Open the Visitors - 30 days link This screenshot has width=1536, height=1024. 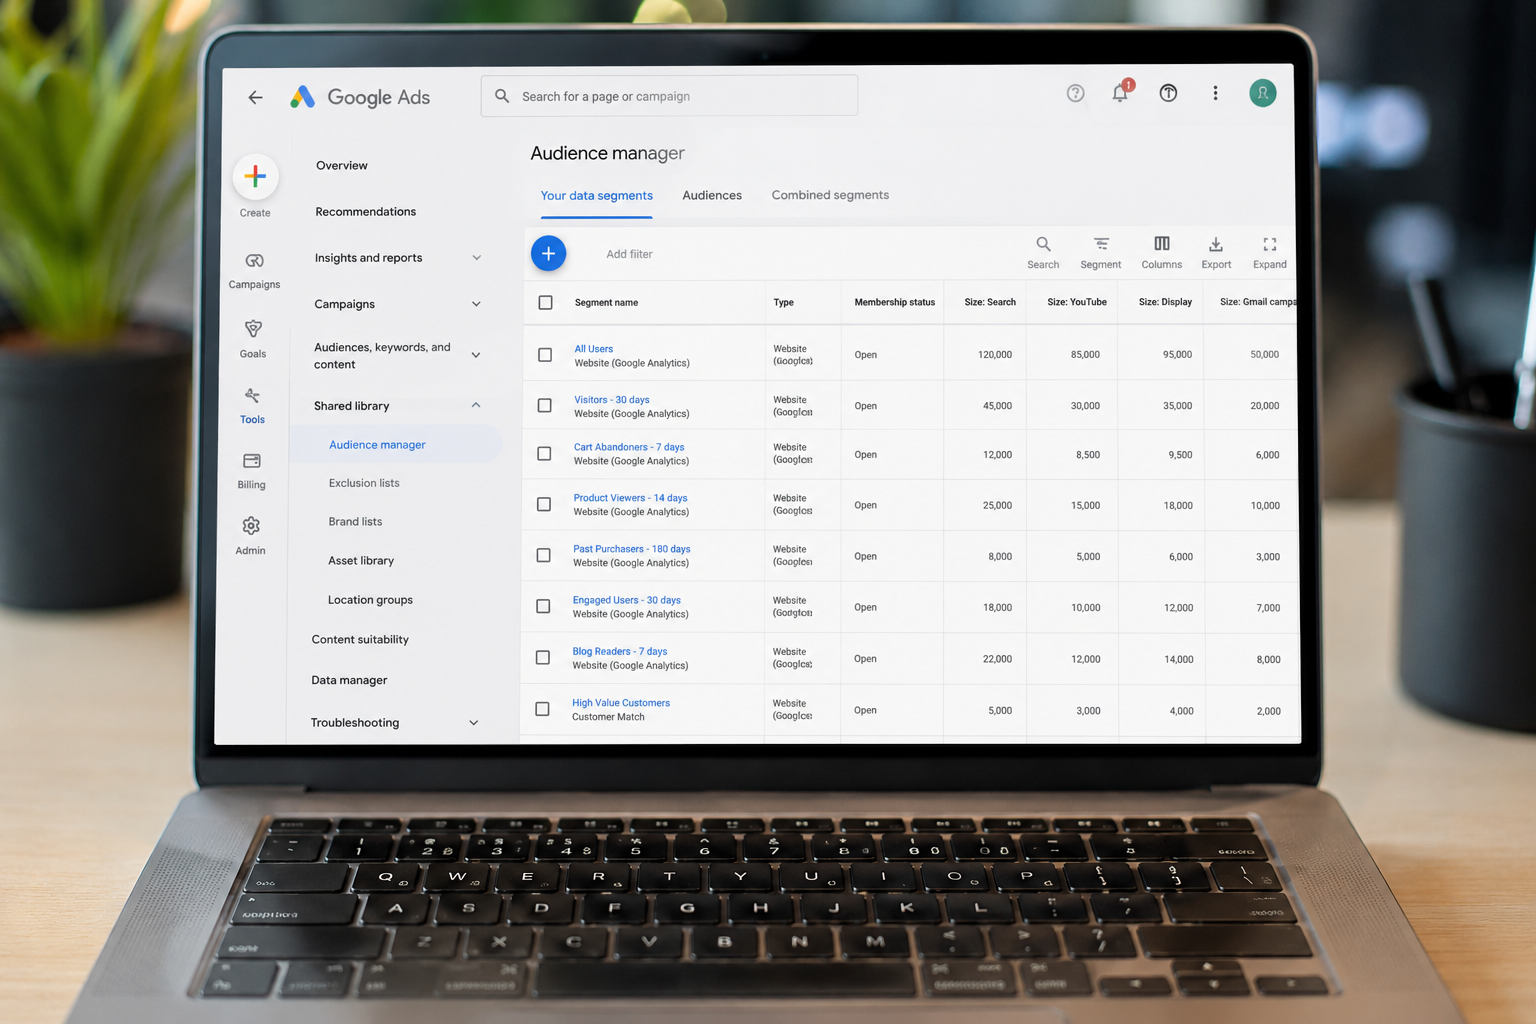611,400
